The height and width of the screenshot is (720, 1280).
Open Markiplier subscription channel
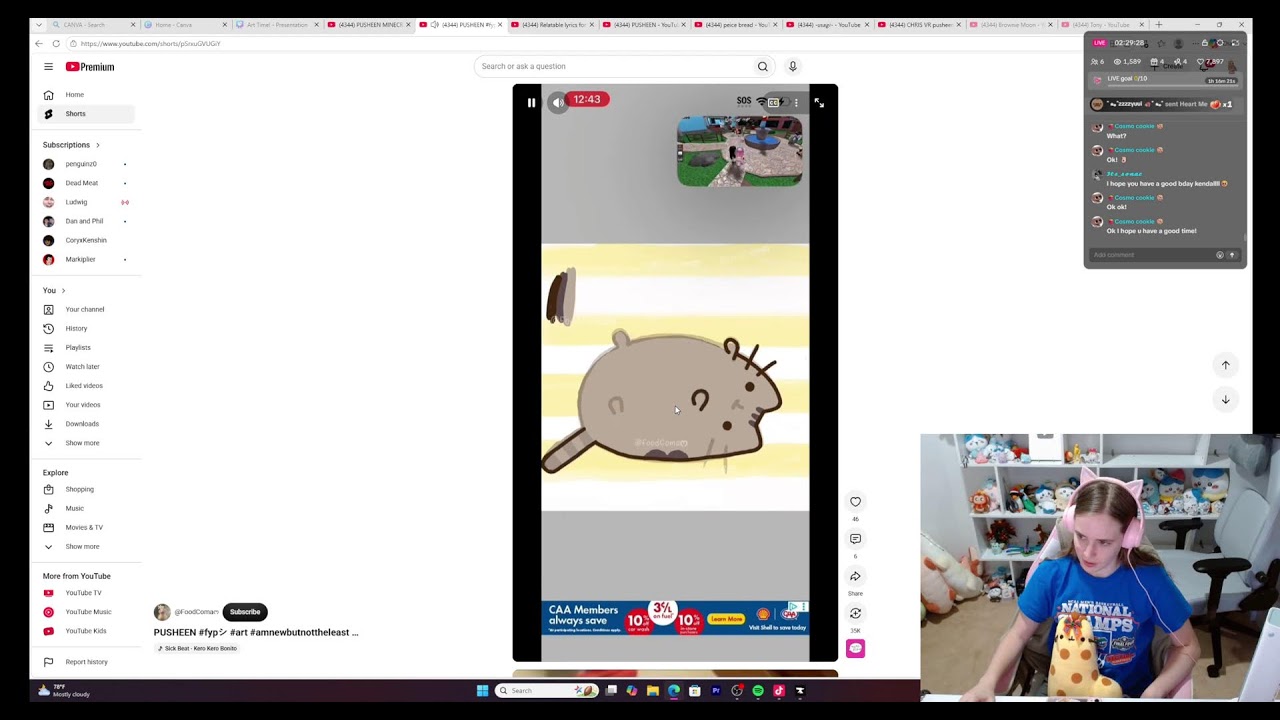[x=86, y=260]
